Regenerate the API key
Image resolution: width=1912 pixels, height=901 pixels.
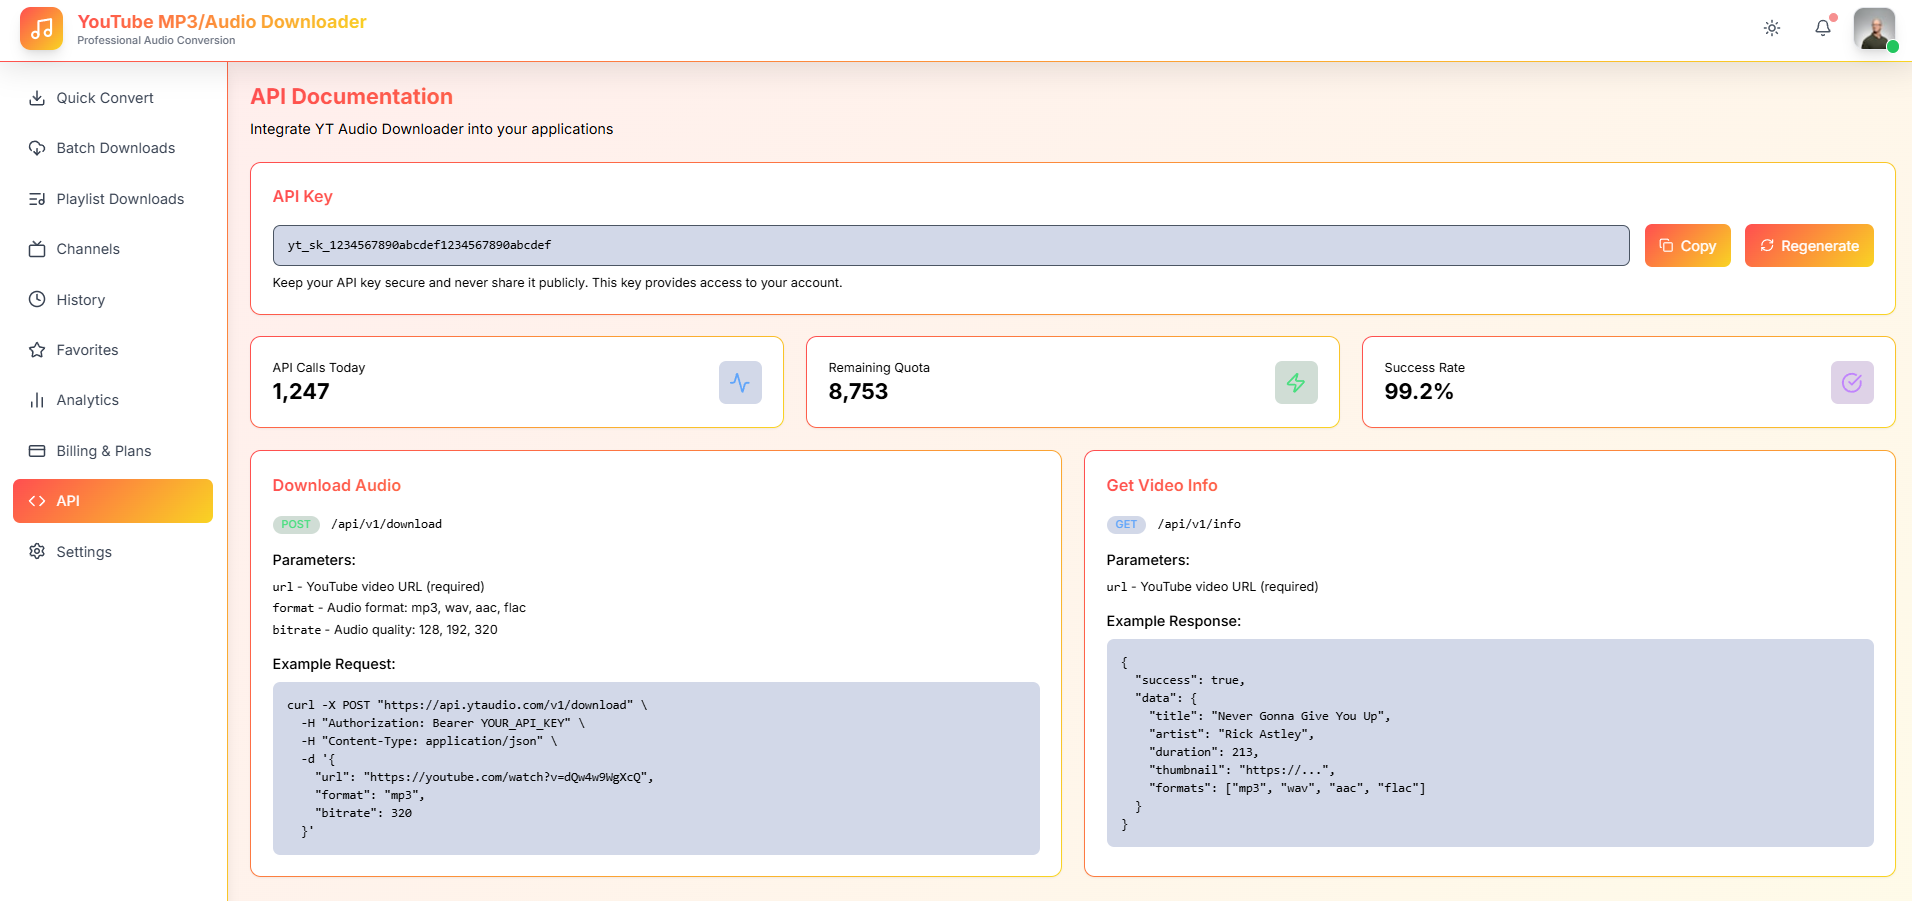pos(1808,246)
